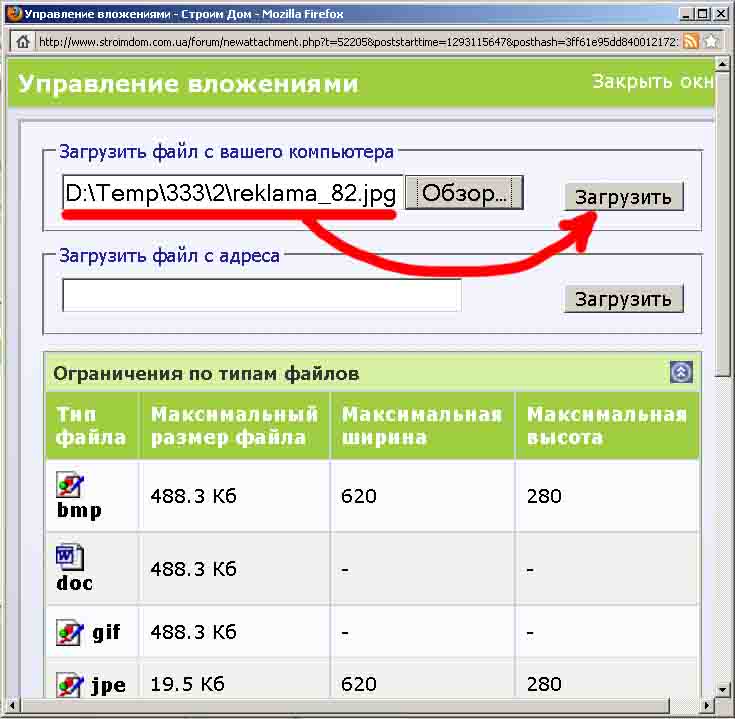Click the vertical scrollbar up arrow
The width and height of the screenshot is (735, 719).
(x=722, y=63)
